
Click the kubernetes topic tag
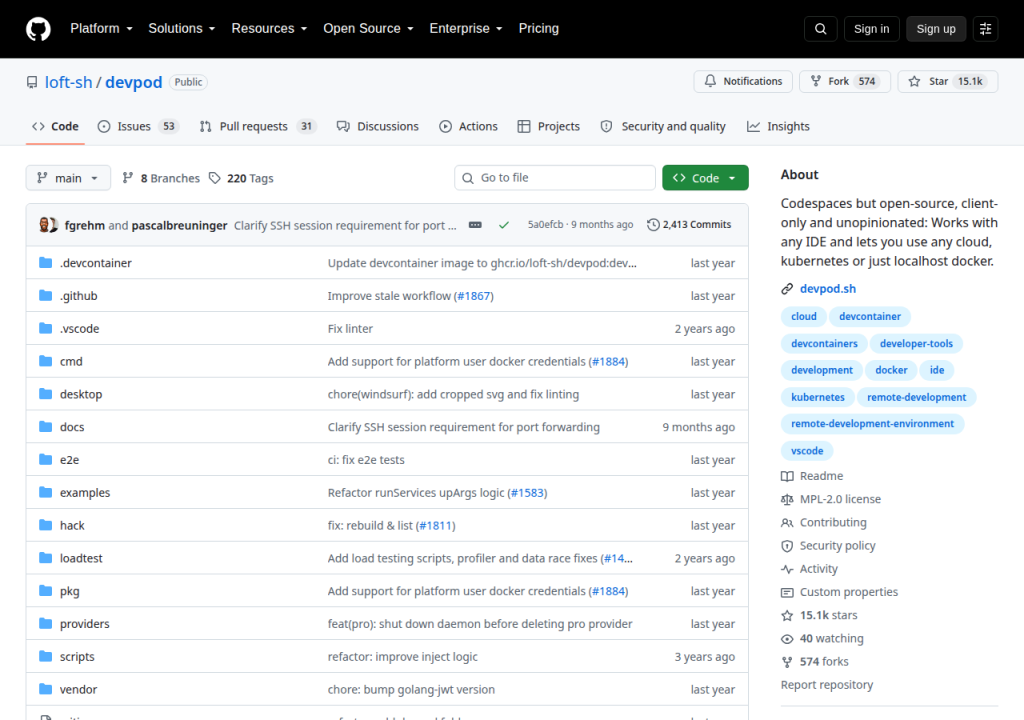pyautogui.click(x=818, y=397)
